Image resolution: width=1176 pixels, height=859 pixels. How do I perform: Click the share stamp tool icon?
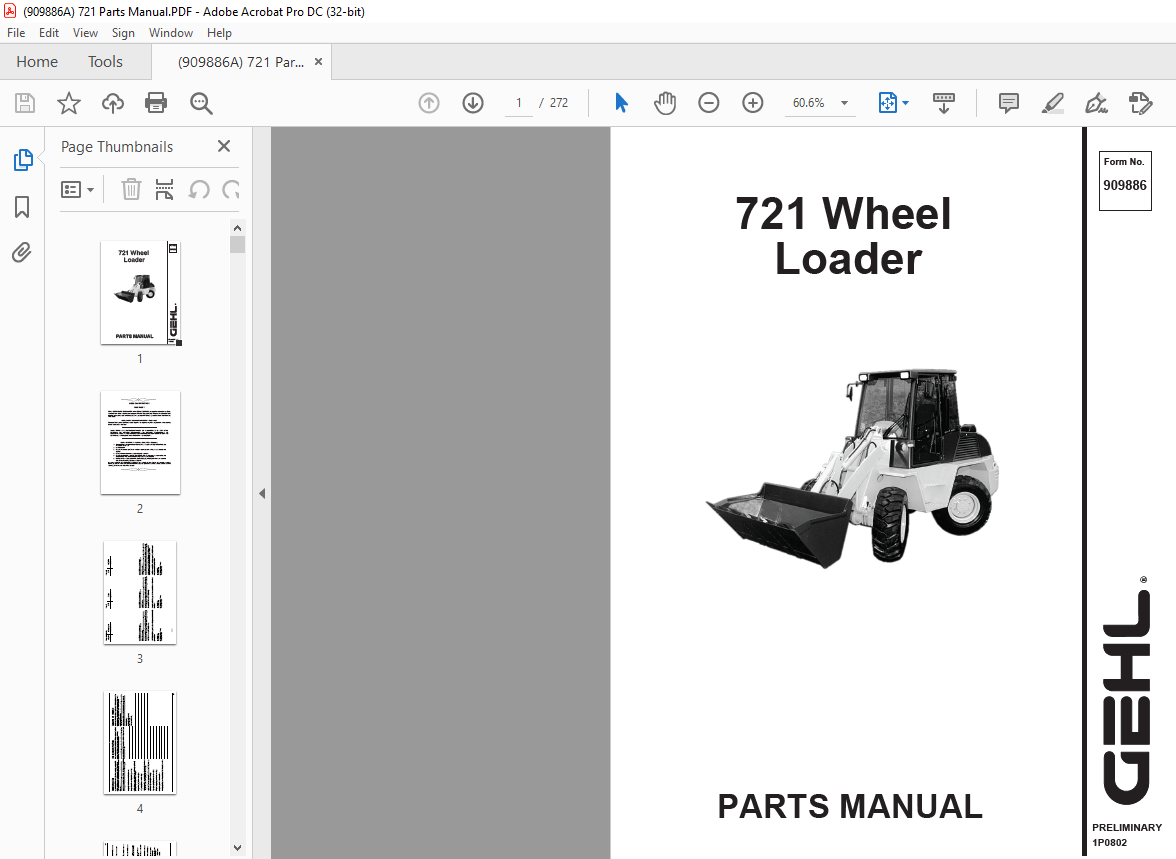tap(1141, 103)
